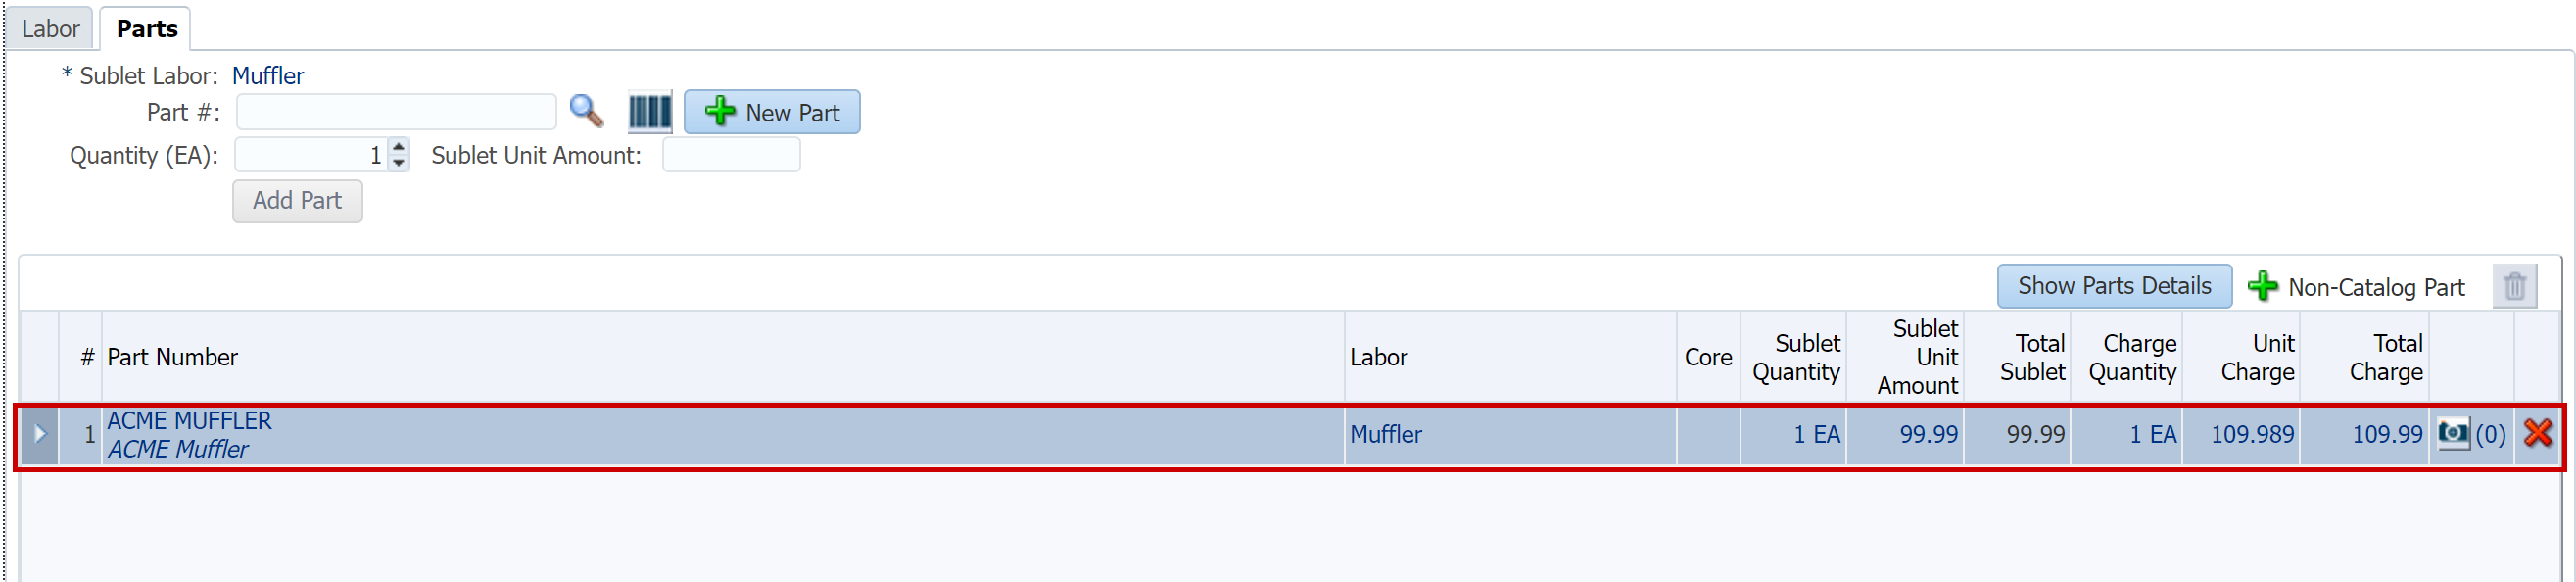Click the Sublet Unit Amount input field
This screenshot has height=582, width=2576.
coord(731,155)
